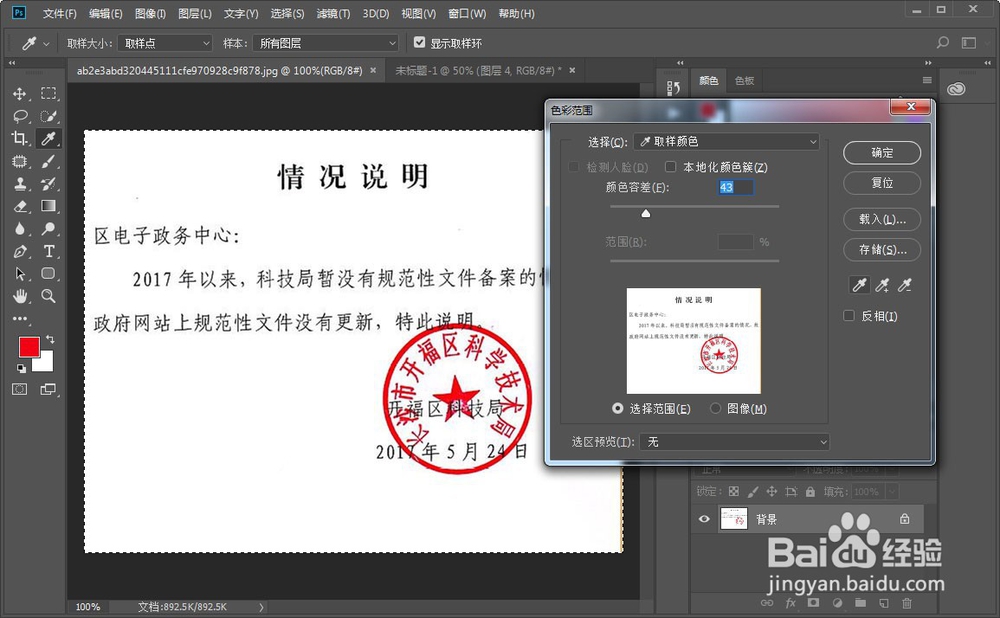Click the 颜色容差 input field

click(735, 187)
